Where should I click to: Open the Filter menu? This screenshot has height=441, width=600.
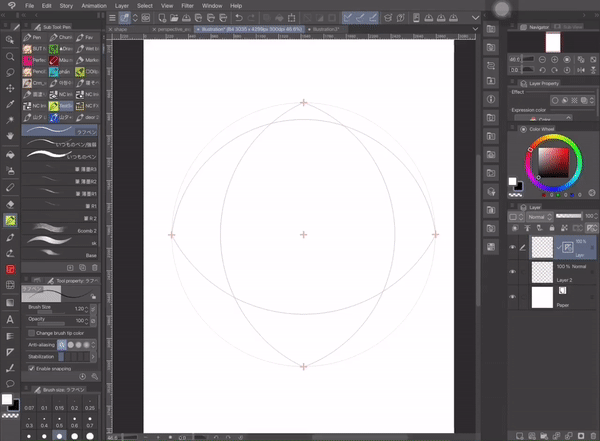pos(187,6)
